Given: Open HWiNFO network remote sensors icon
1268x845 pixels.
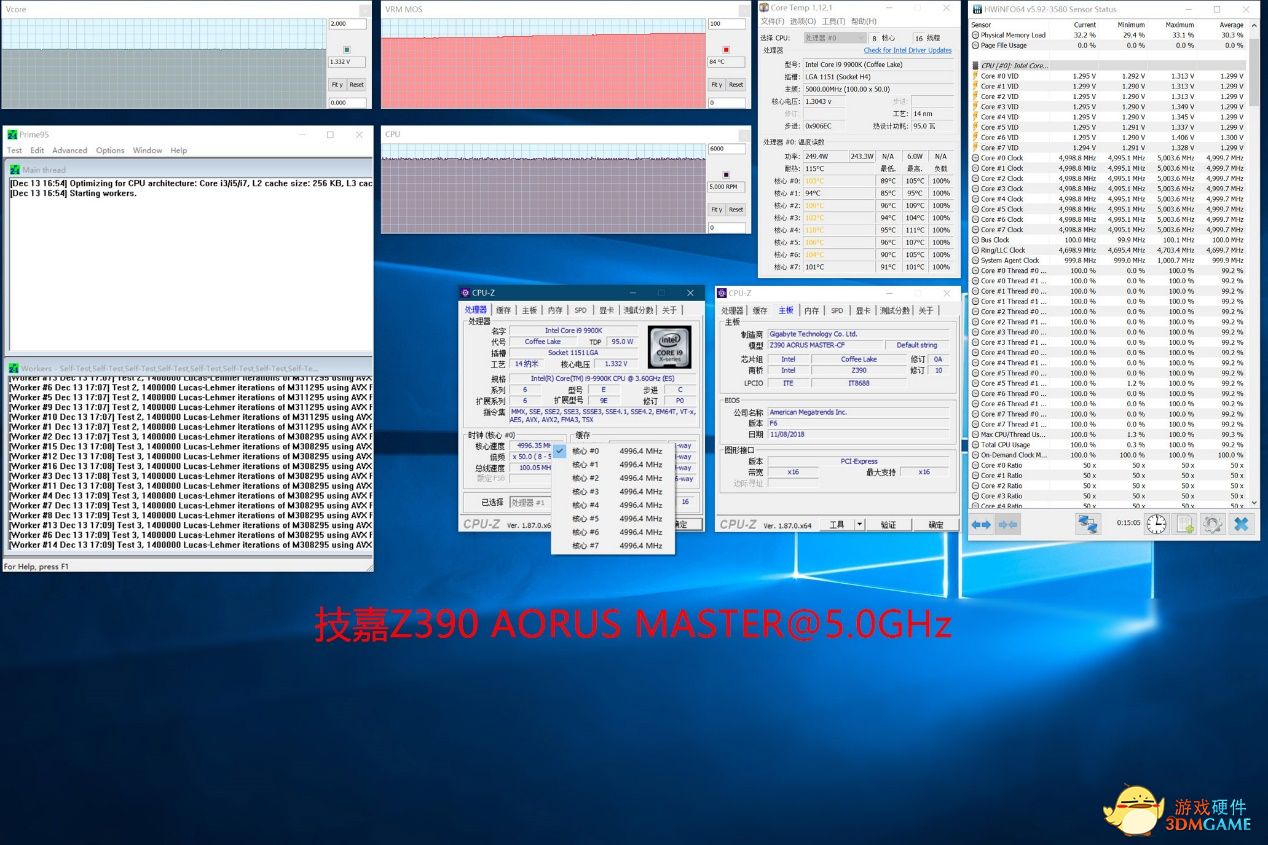Looking at the screenshot, I should (1088, 524).
